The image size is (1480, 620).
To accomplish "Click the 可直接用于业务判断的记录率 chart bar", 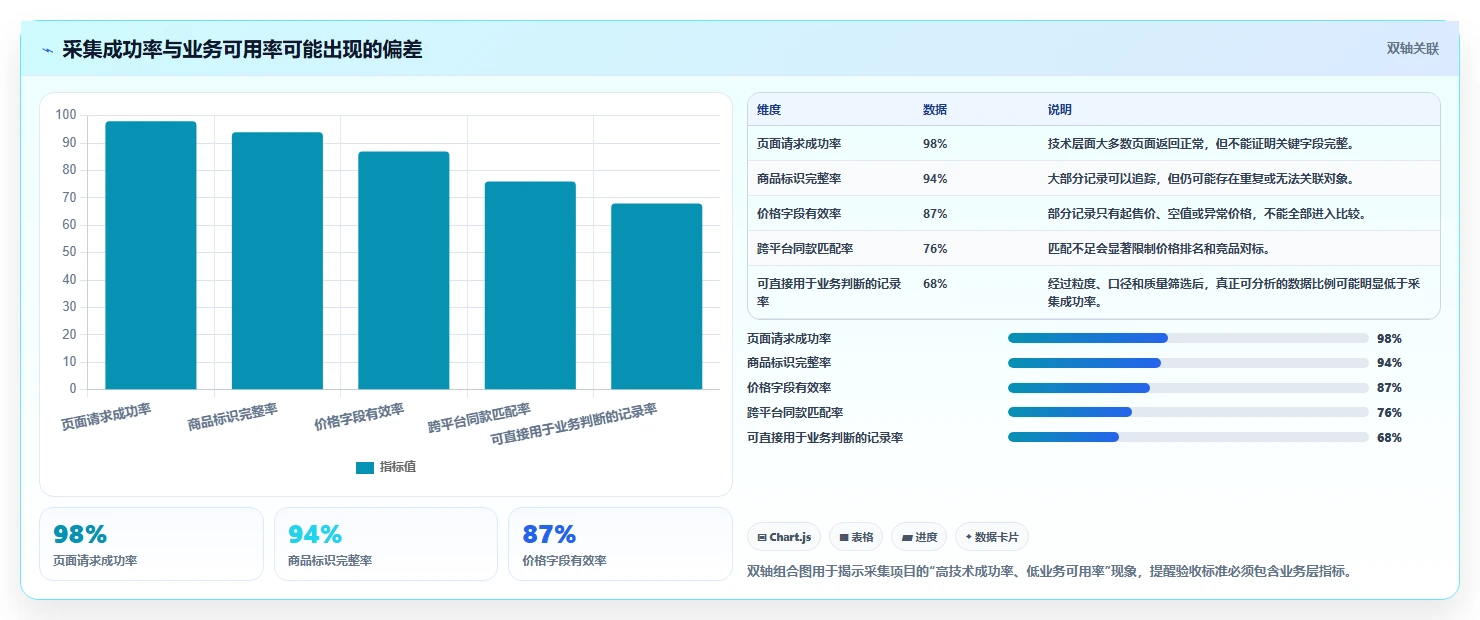I will tap(656, 296).
